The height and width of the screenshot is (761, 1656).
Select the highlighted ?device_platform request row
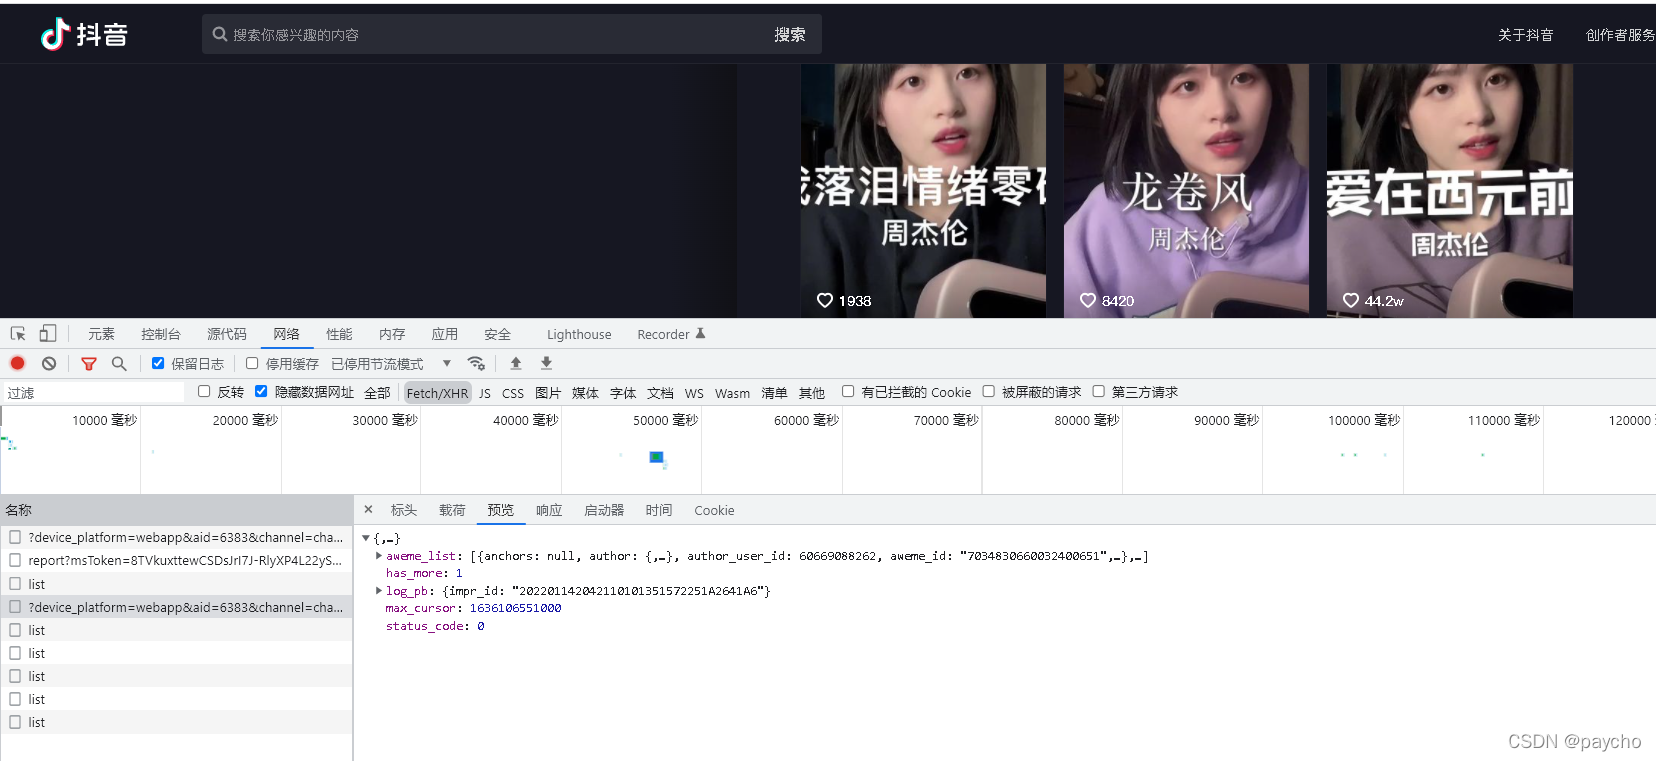tap(176, 607)
